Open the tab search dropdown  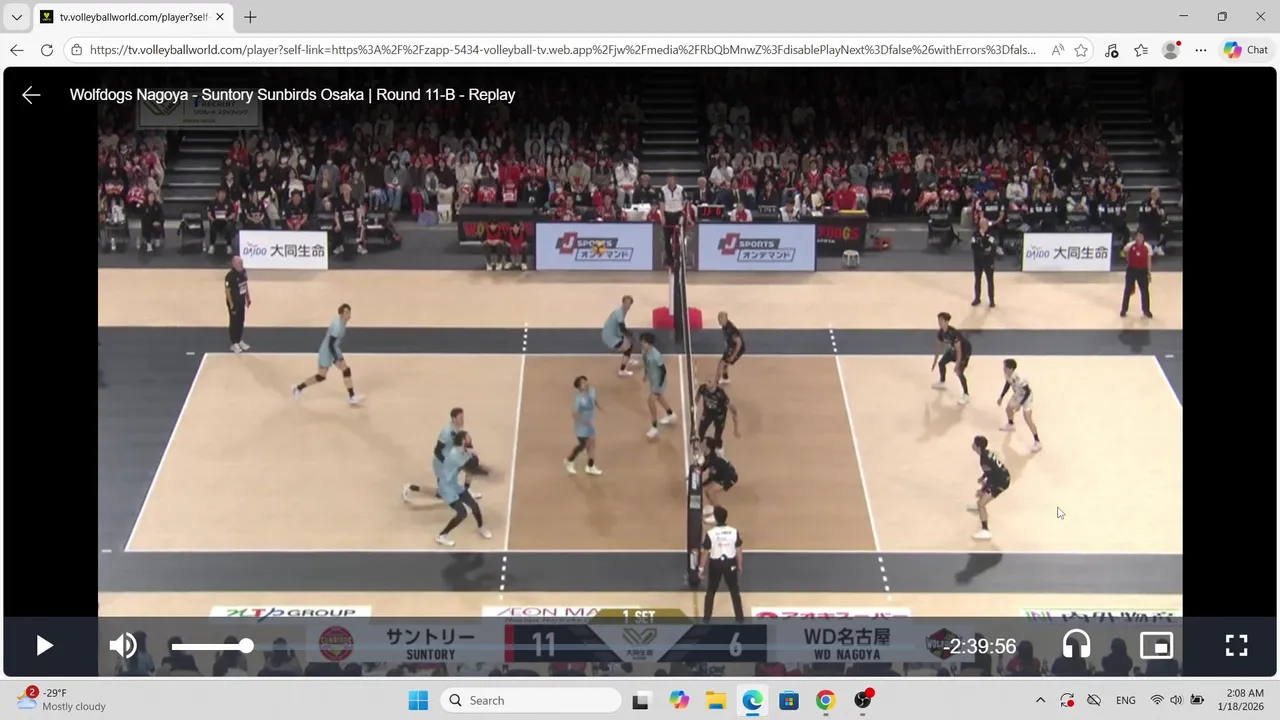(16, 17)
